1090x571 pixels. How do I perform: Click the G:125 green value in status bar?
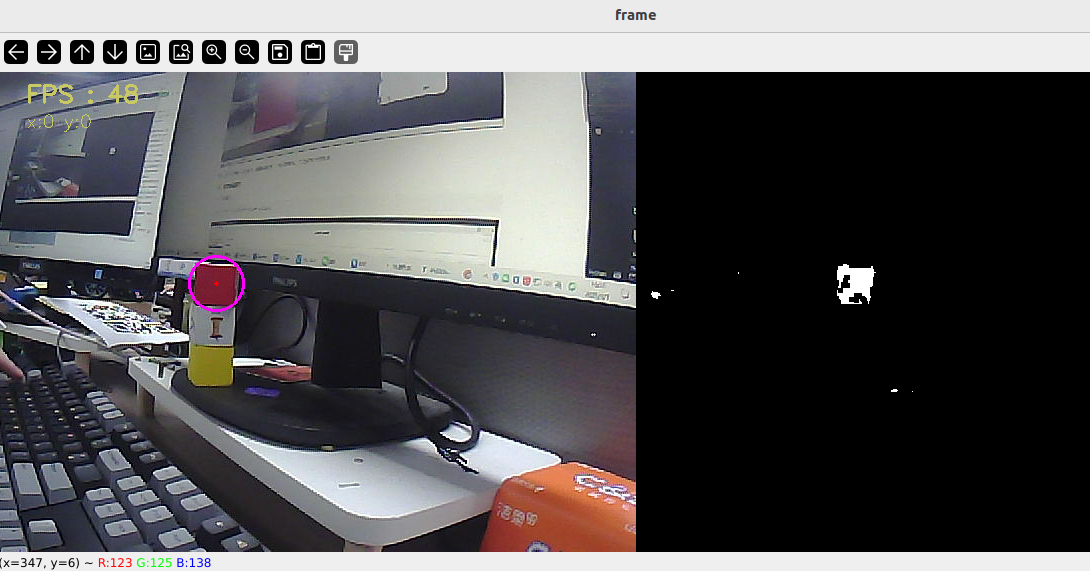point(154,563)
